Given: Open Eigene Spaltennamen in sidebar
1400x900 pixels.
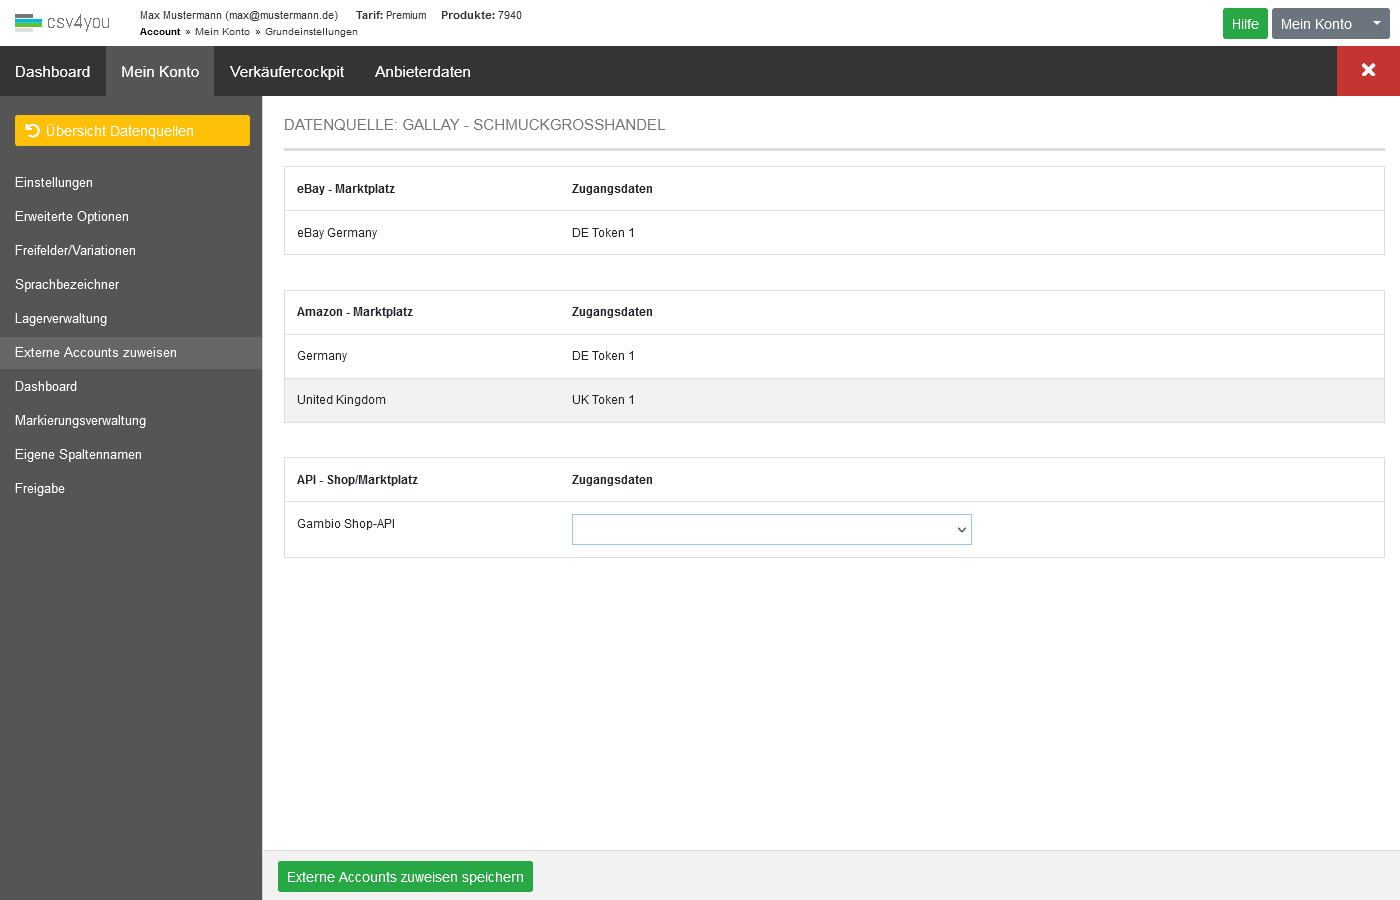Looking at the screenshot, I should click(x=78, y=455).
